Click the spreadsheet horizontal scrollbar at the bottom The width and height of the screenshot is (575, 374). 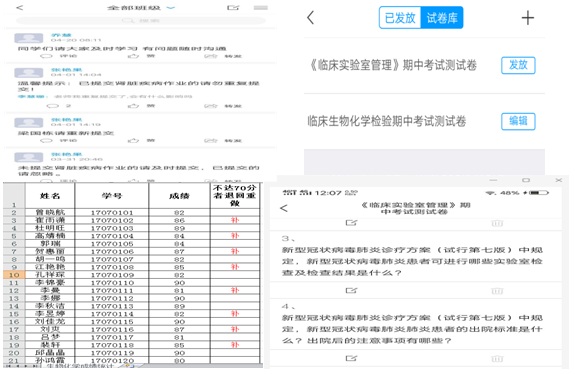[202, 366]
